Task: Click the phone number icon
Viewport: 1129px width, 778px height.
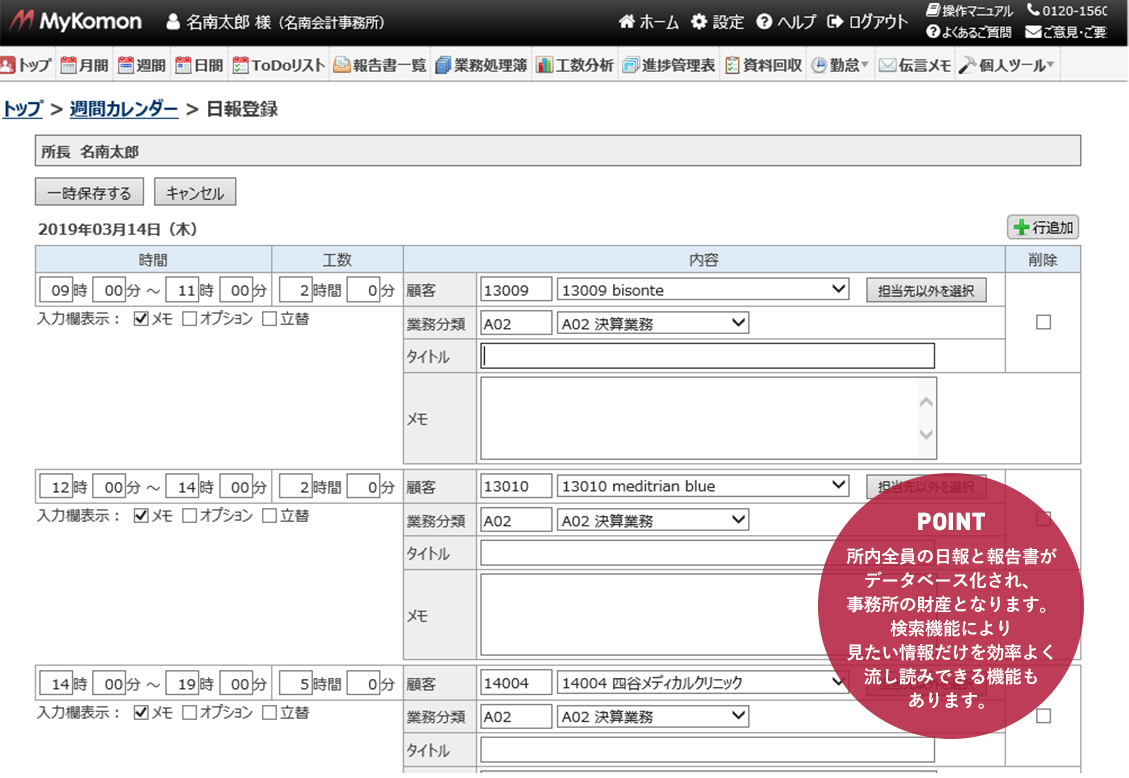Action: pos(1033,10)
